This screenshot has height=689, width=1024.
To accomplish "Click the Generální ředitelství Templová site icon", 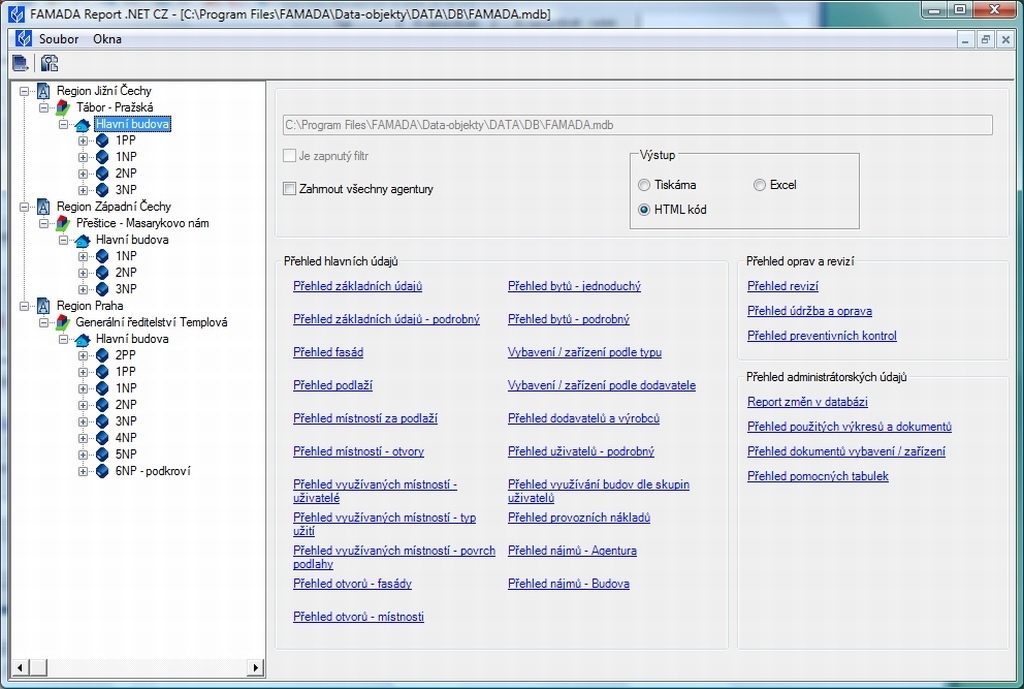I will pos(63,322).
